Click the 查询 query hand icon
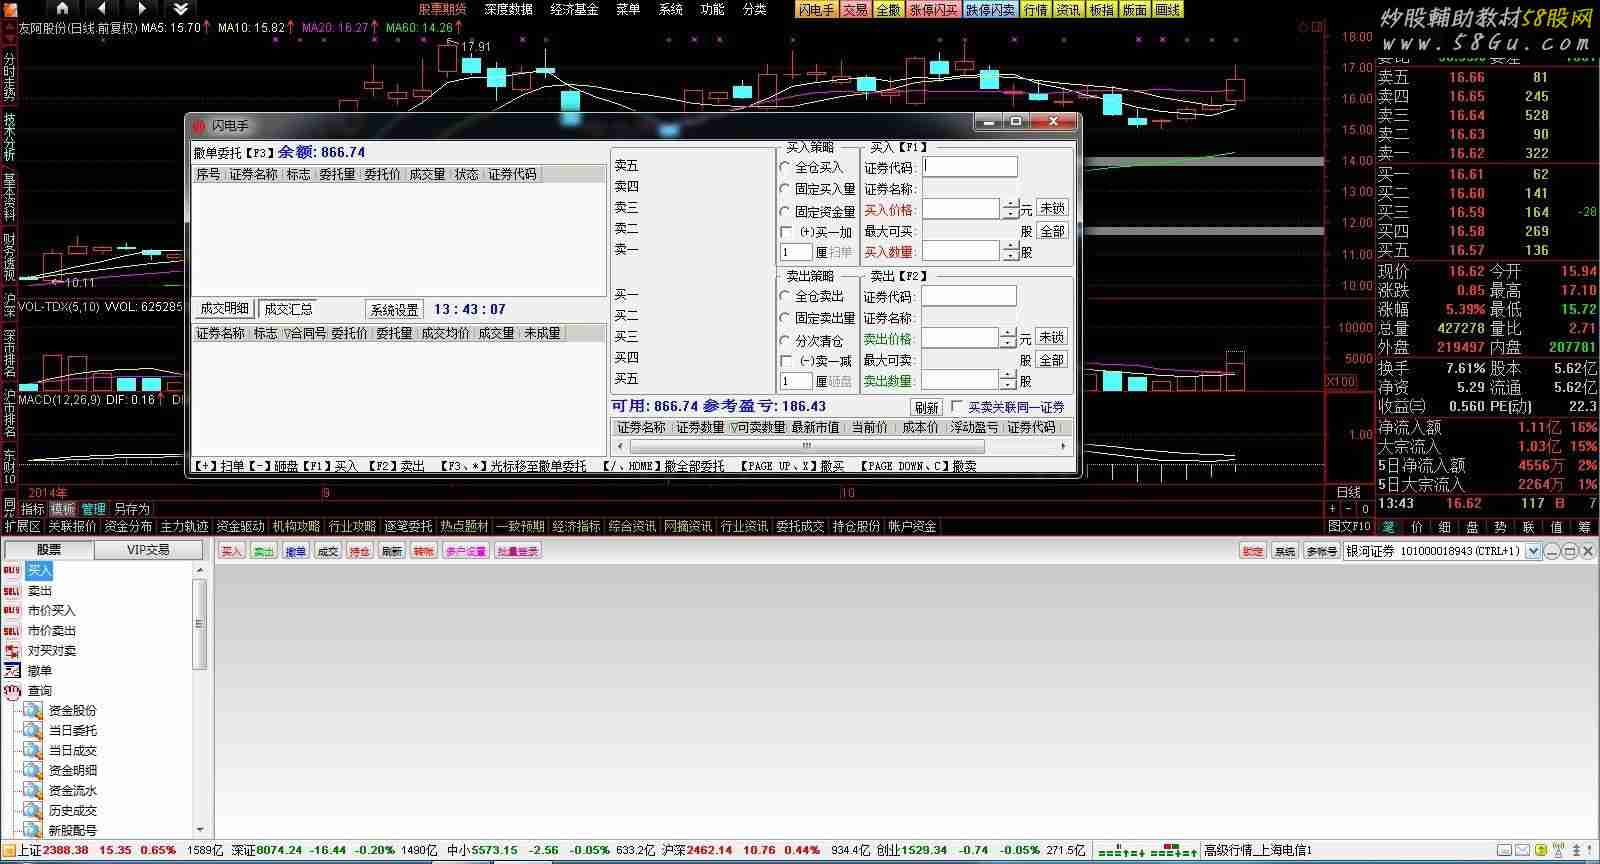Image resolution: width=1600 pixels, height=864 pixels. (12, 690)
